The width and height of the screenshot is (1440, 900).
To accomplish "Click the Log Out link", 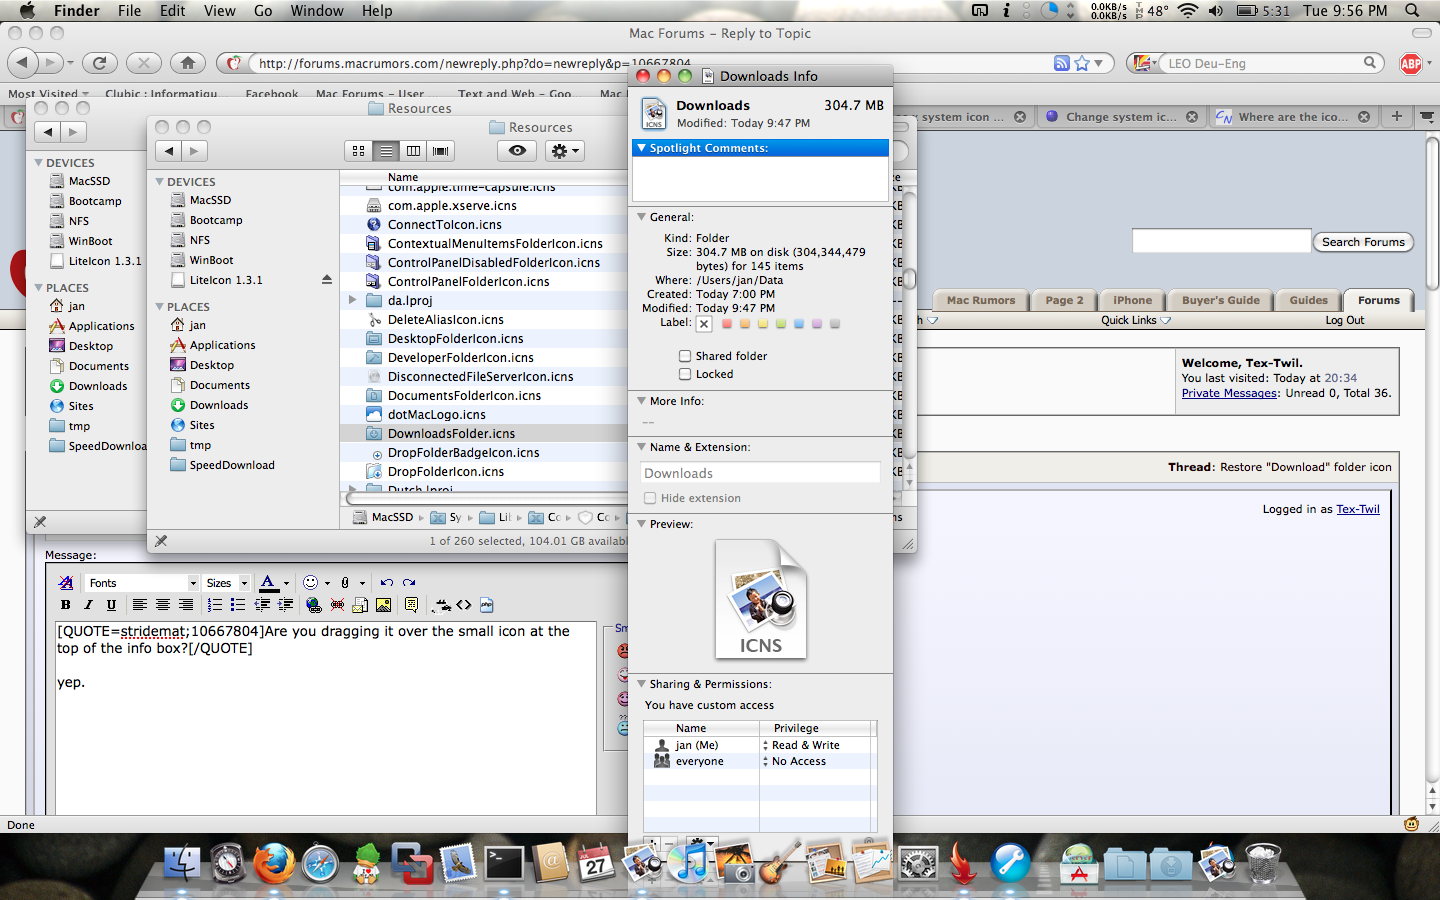I will [1344, 320].
